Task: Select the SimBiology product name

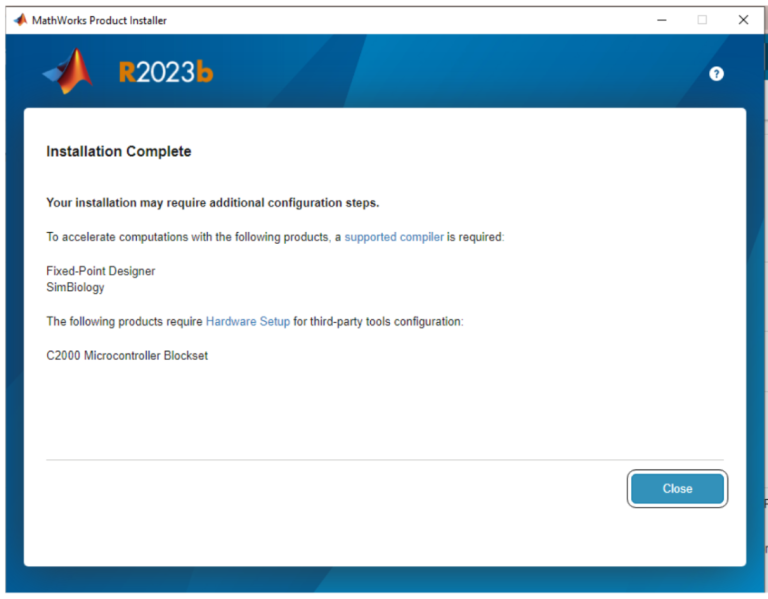Action: 75,288
